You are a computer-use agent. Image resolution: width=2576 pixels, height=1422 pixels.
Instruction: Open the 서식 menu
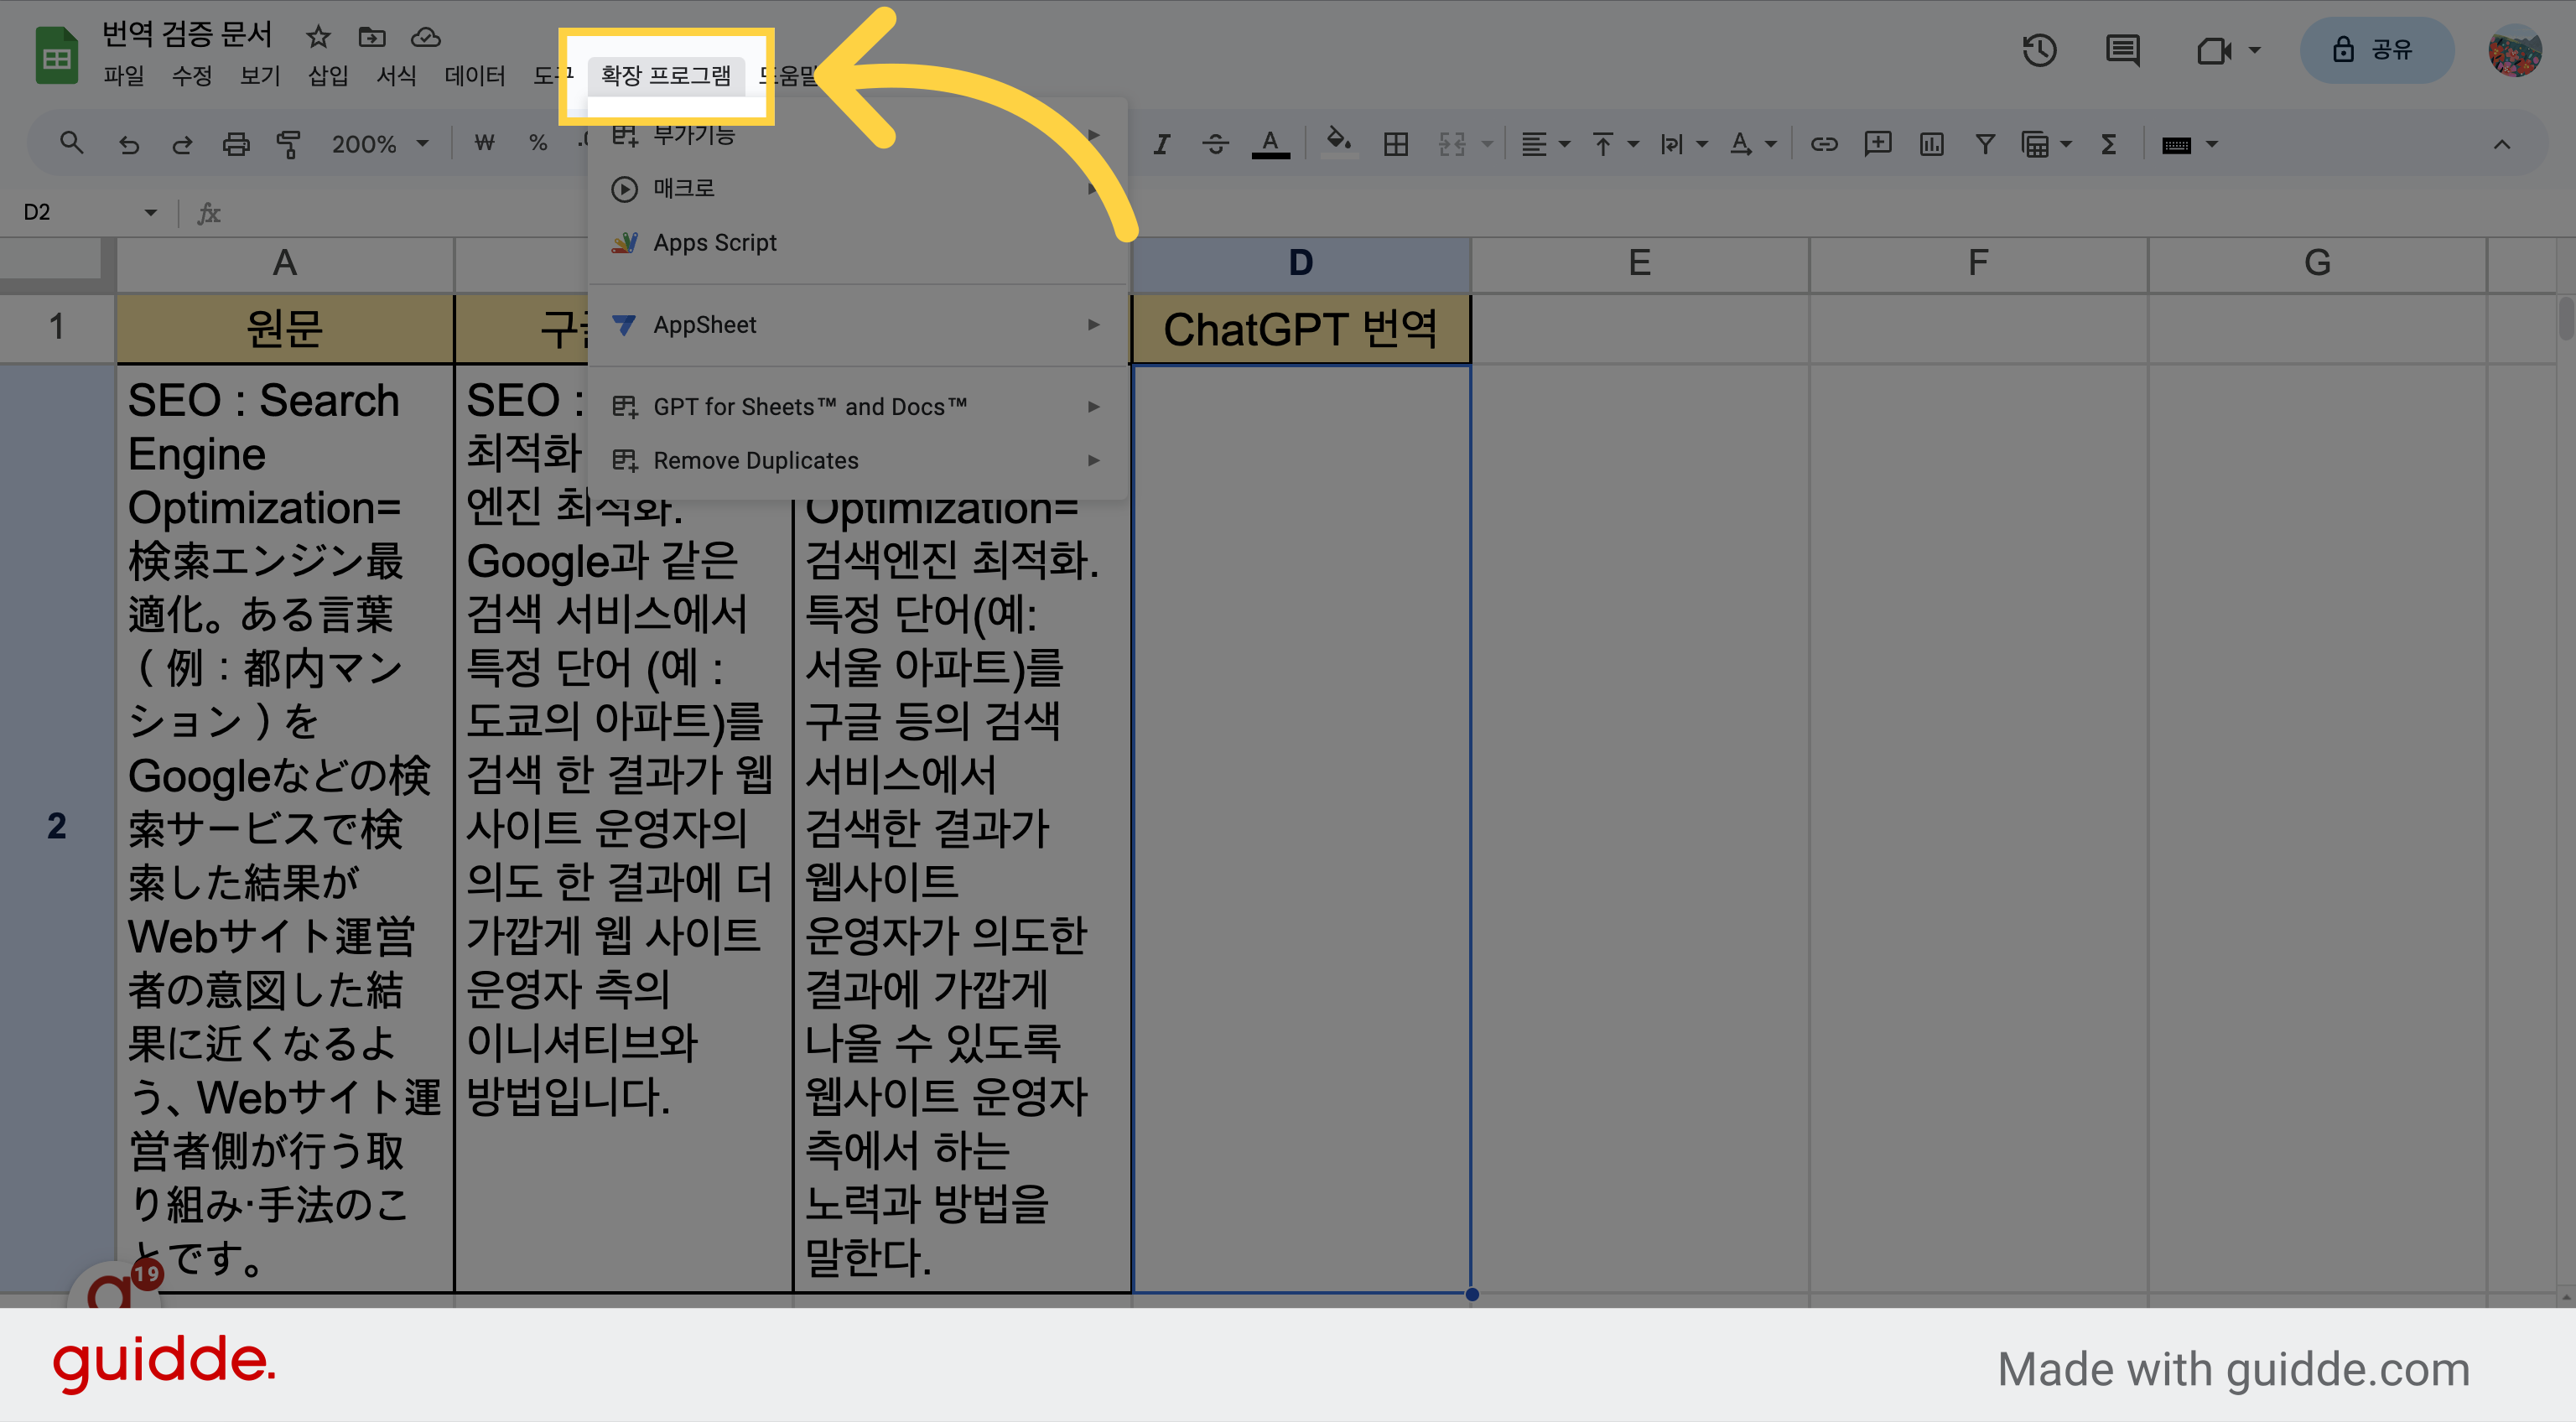coord(396,76)
